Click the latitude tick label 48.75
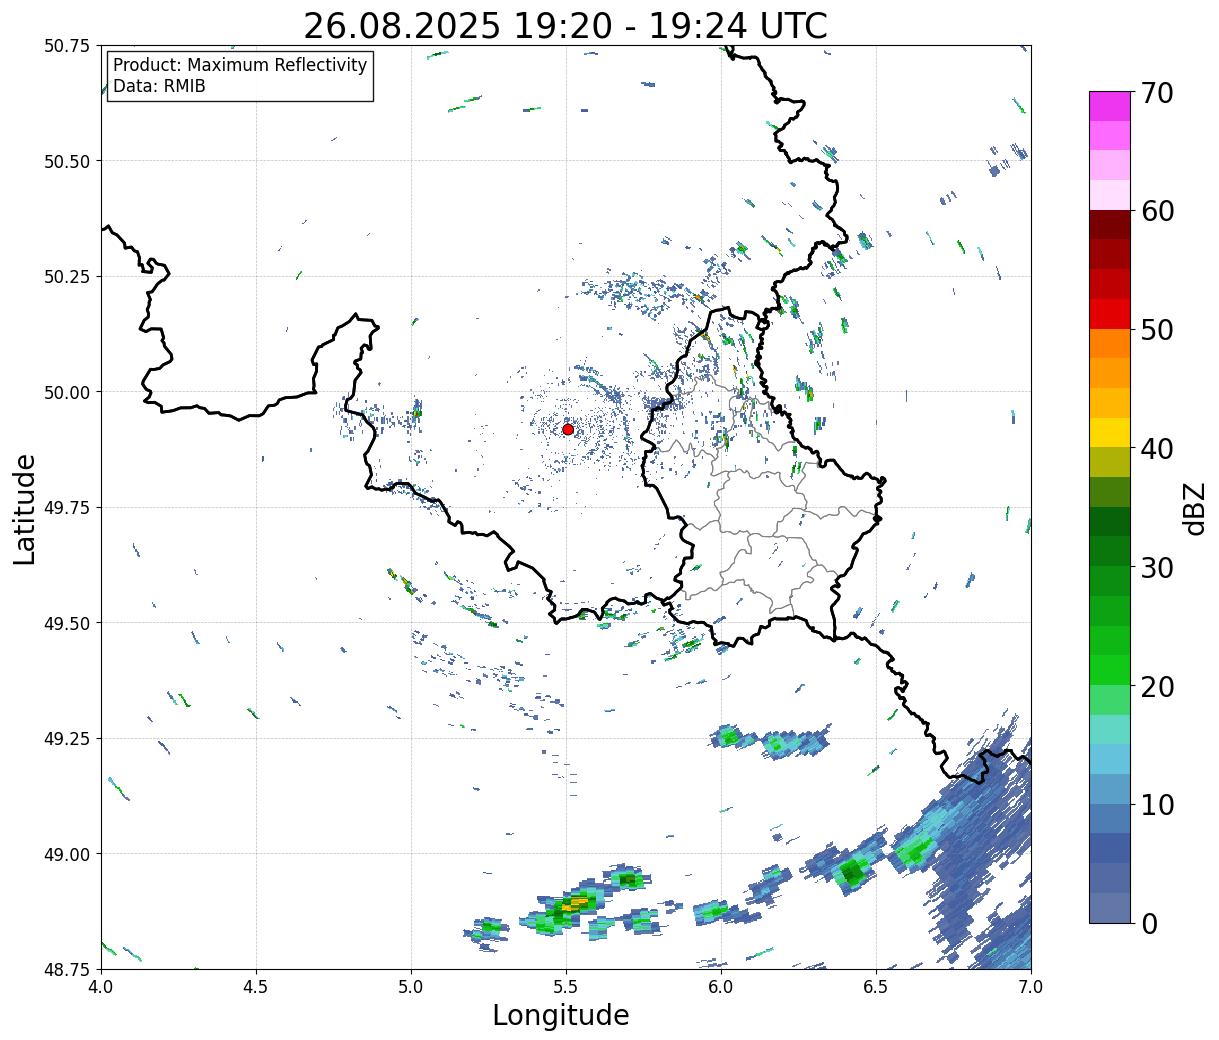1219x1040 pixels. [67, 969]
